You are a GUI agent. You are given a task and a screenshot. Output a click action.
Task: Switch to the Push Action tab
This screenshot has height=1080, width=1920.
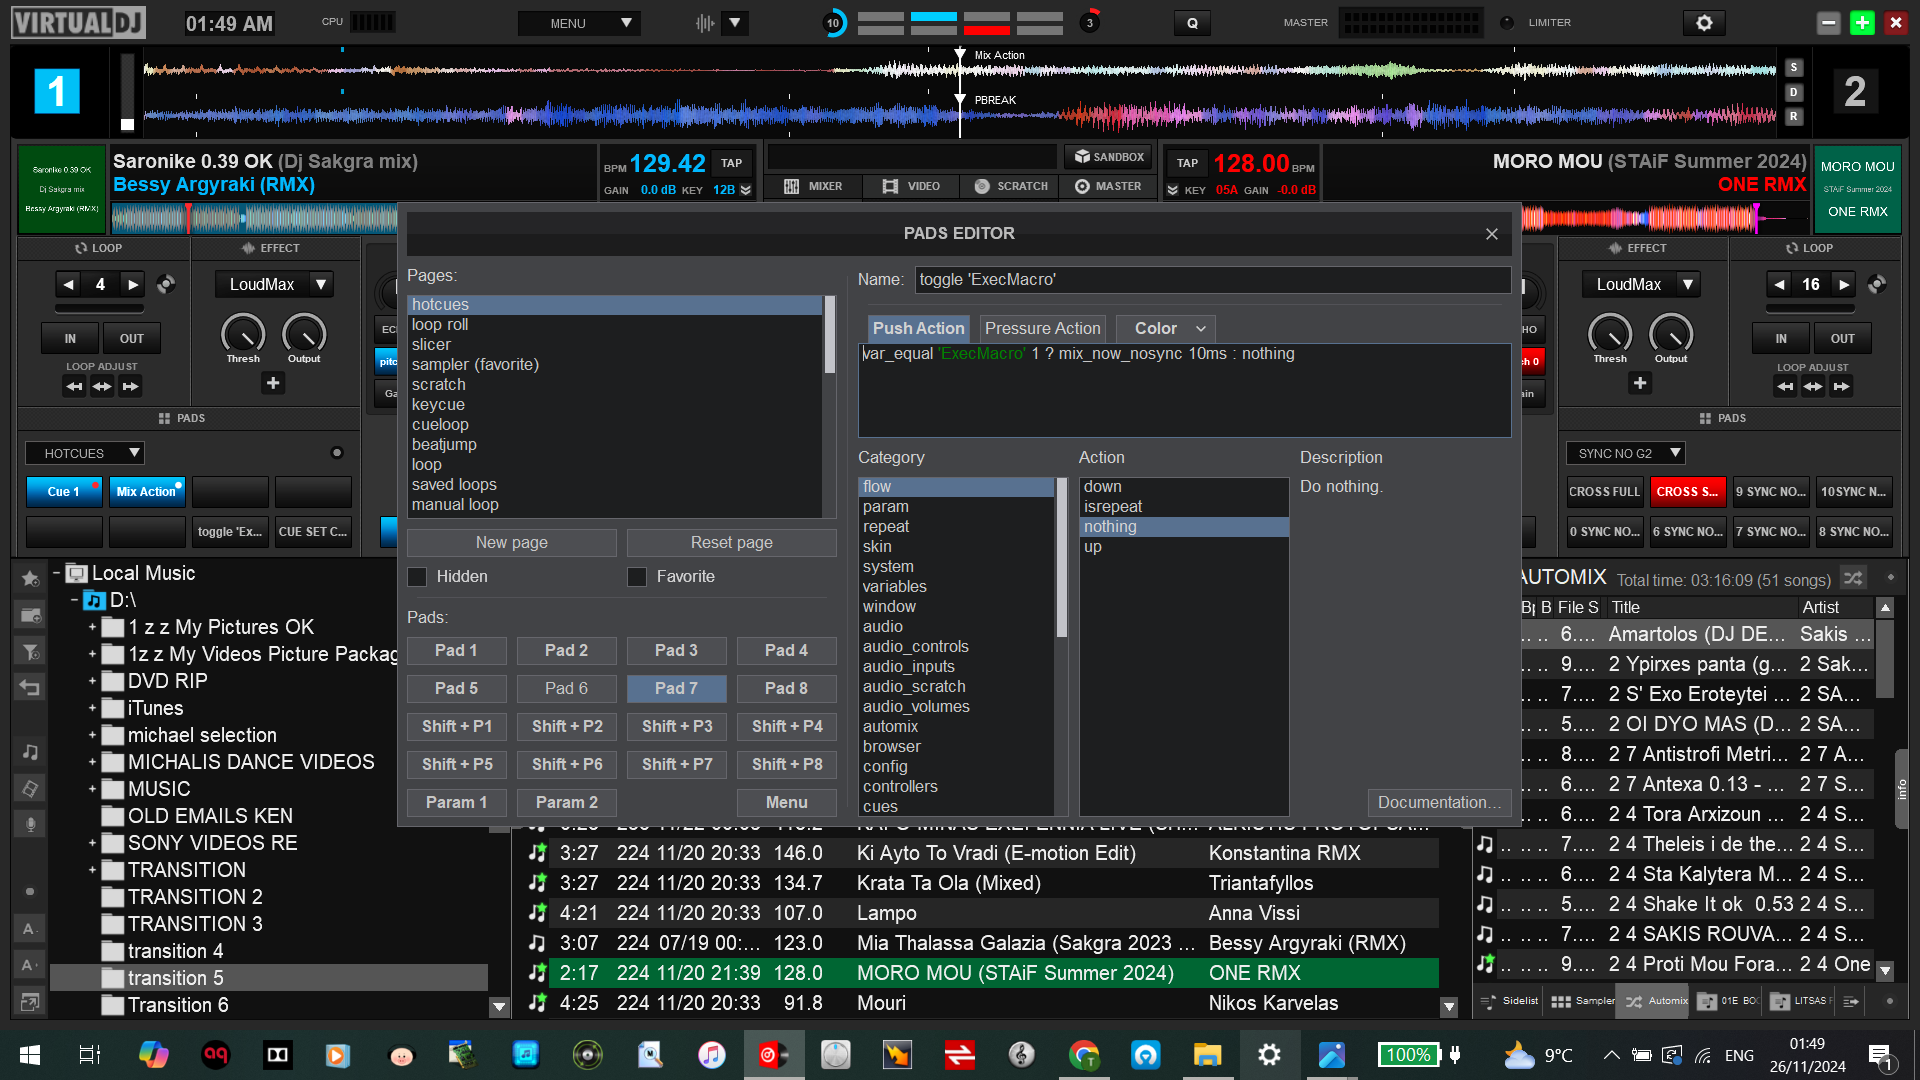[x=918, y=328]
